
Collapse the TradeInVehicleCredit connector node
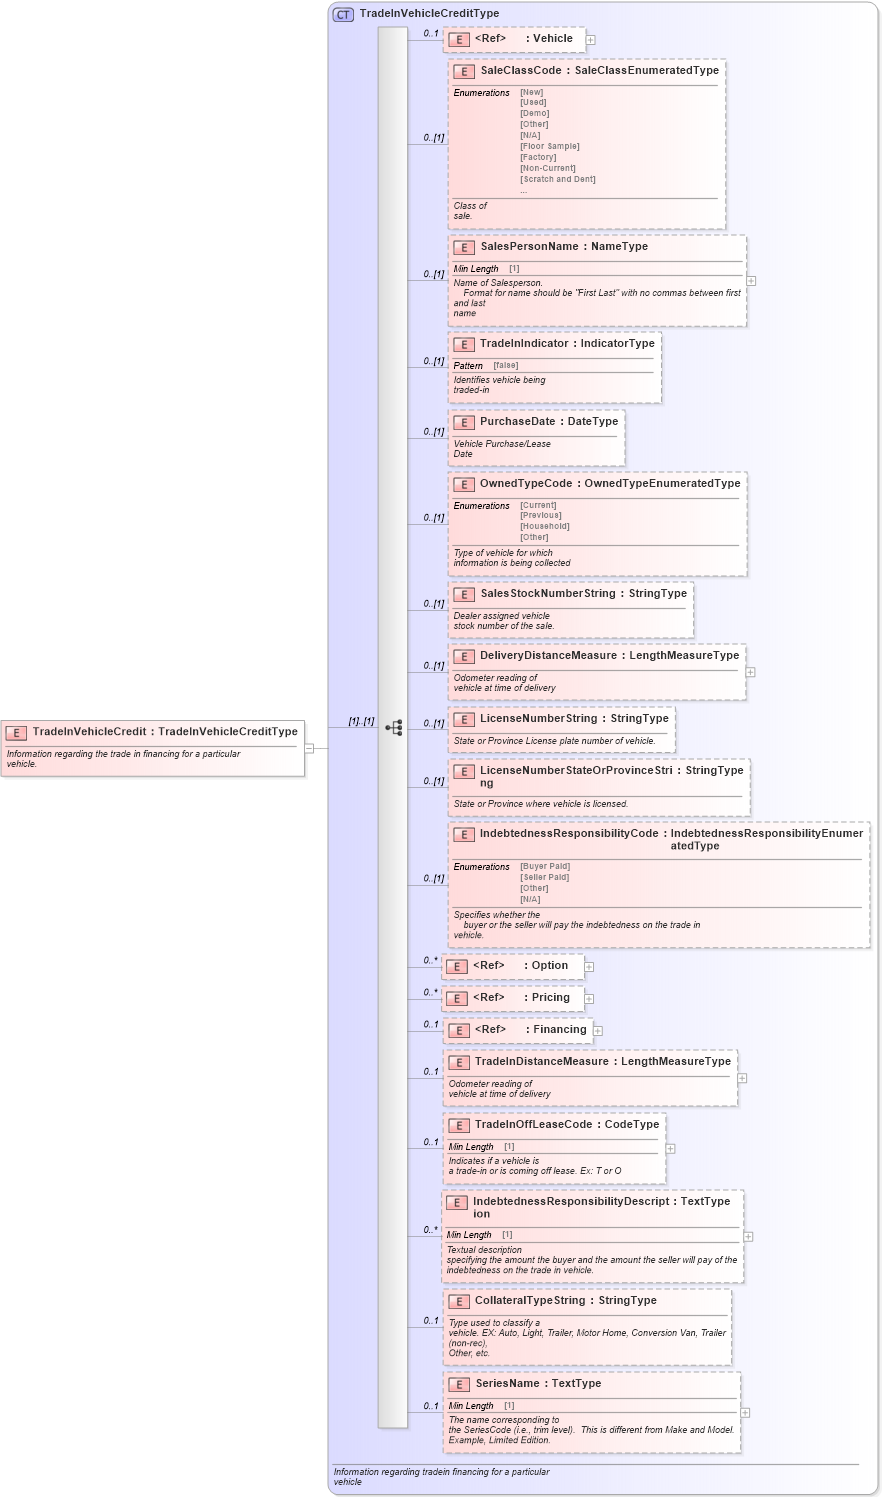point(311,746)
